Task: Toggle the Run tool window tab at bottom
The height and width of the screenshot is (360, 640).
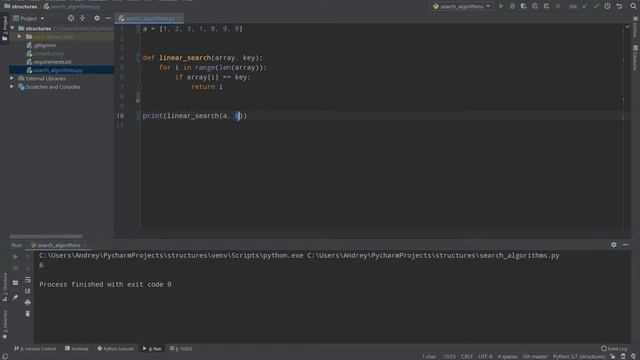Action: 152,349
